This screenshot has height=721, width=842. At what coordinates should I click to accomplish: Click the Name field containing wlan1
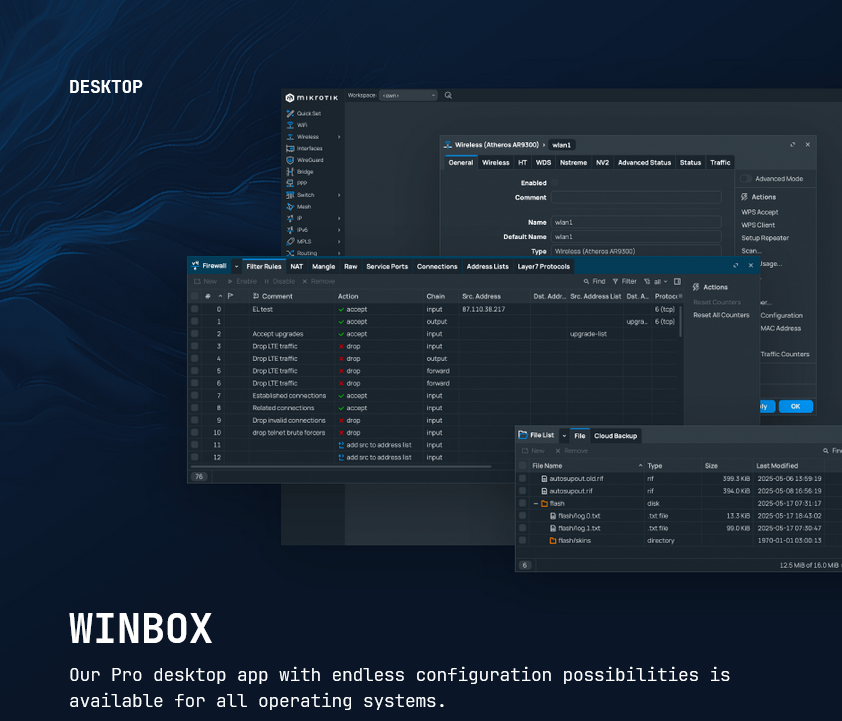[636, 222]
